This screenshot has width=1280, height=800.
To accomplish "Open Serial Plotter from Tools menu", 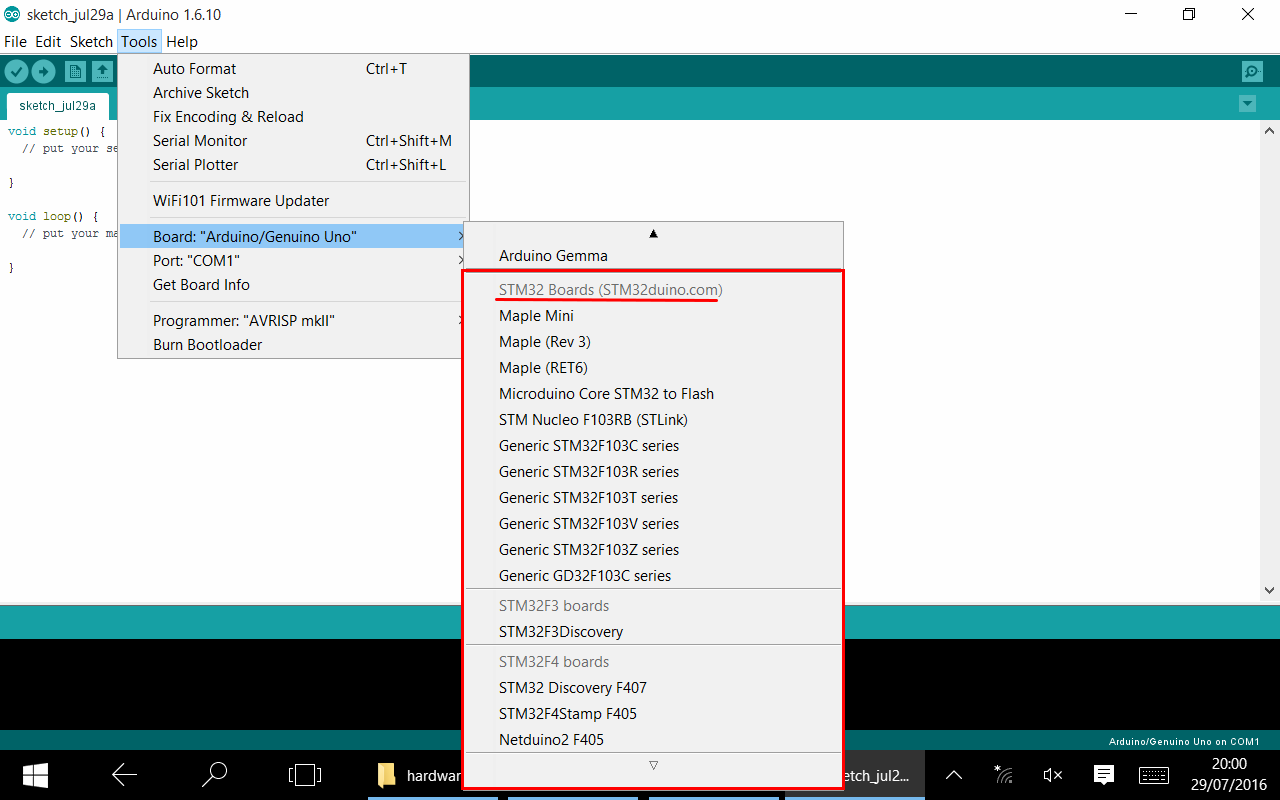I will 293,165.
